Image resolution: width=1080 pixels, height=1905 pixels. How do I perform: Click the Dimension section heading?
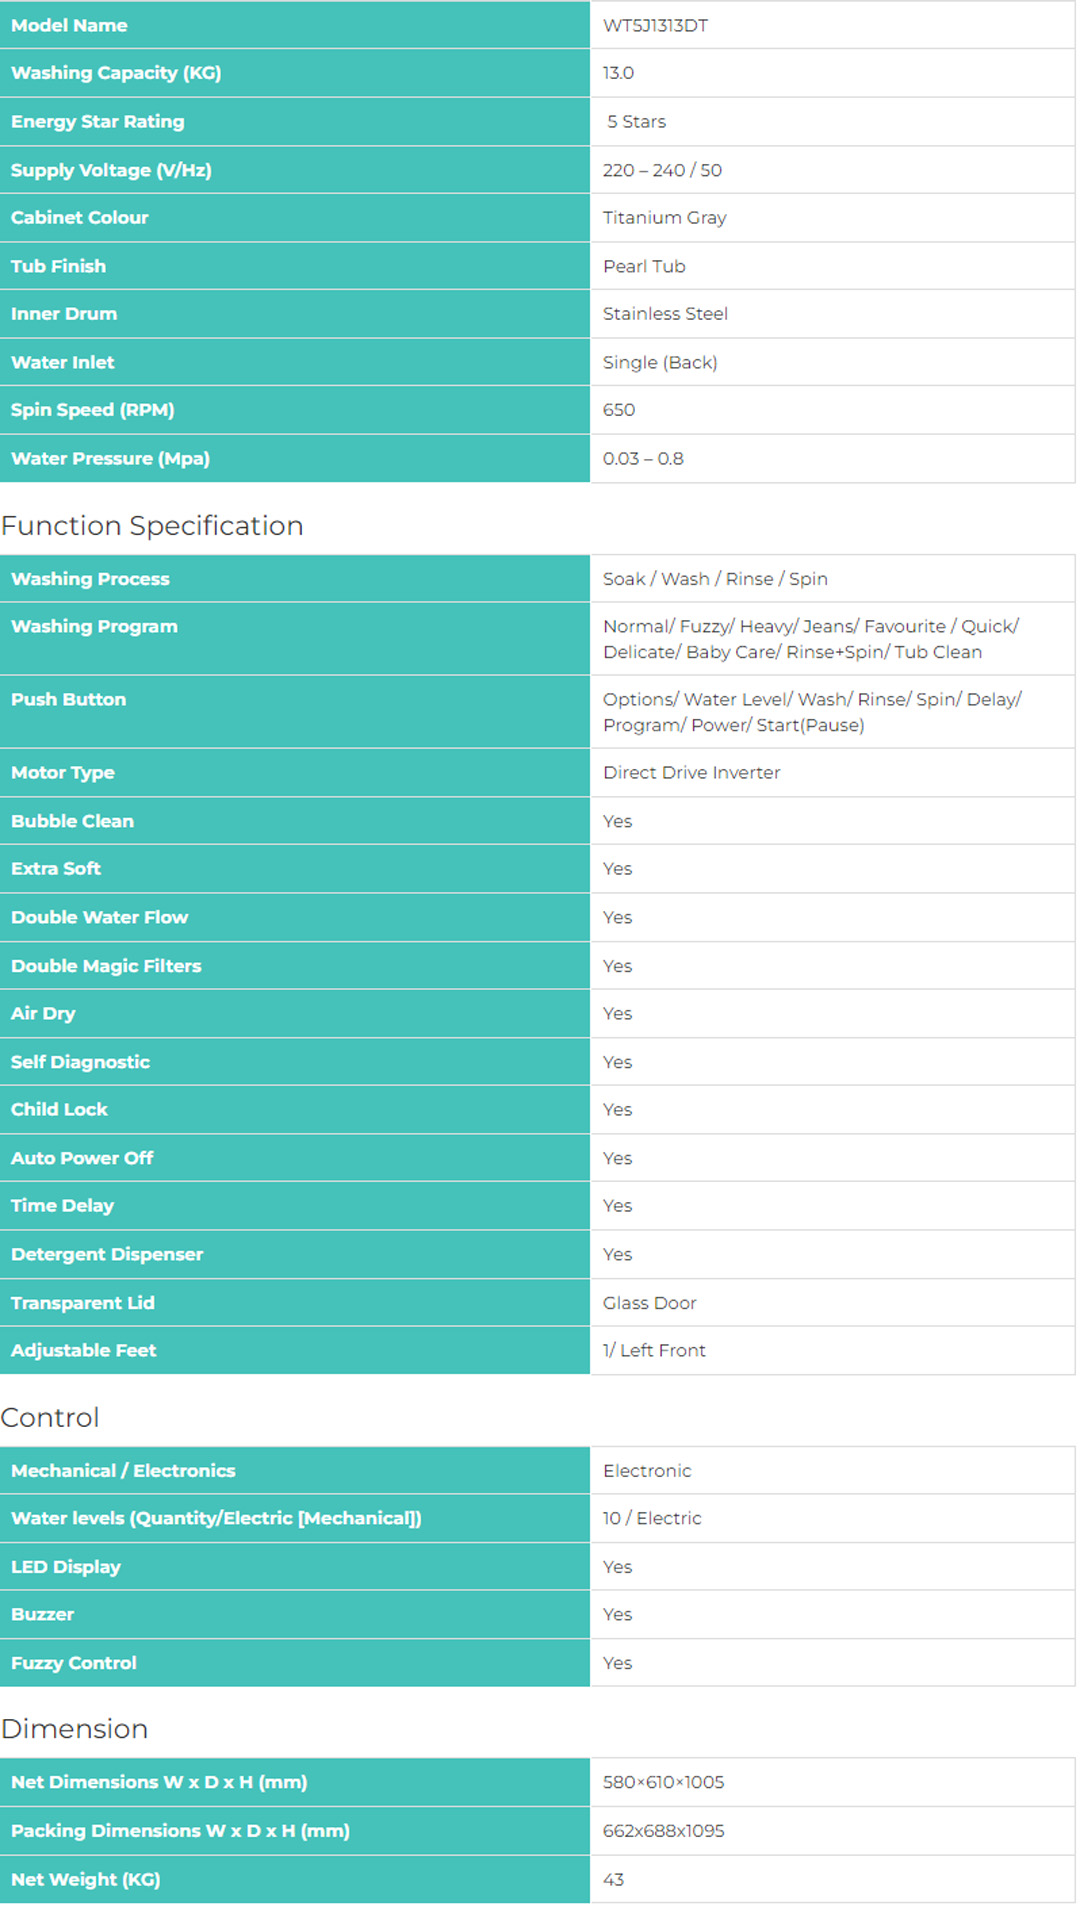[x=74, y=1729]
